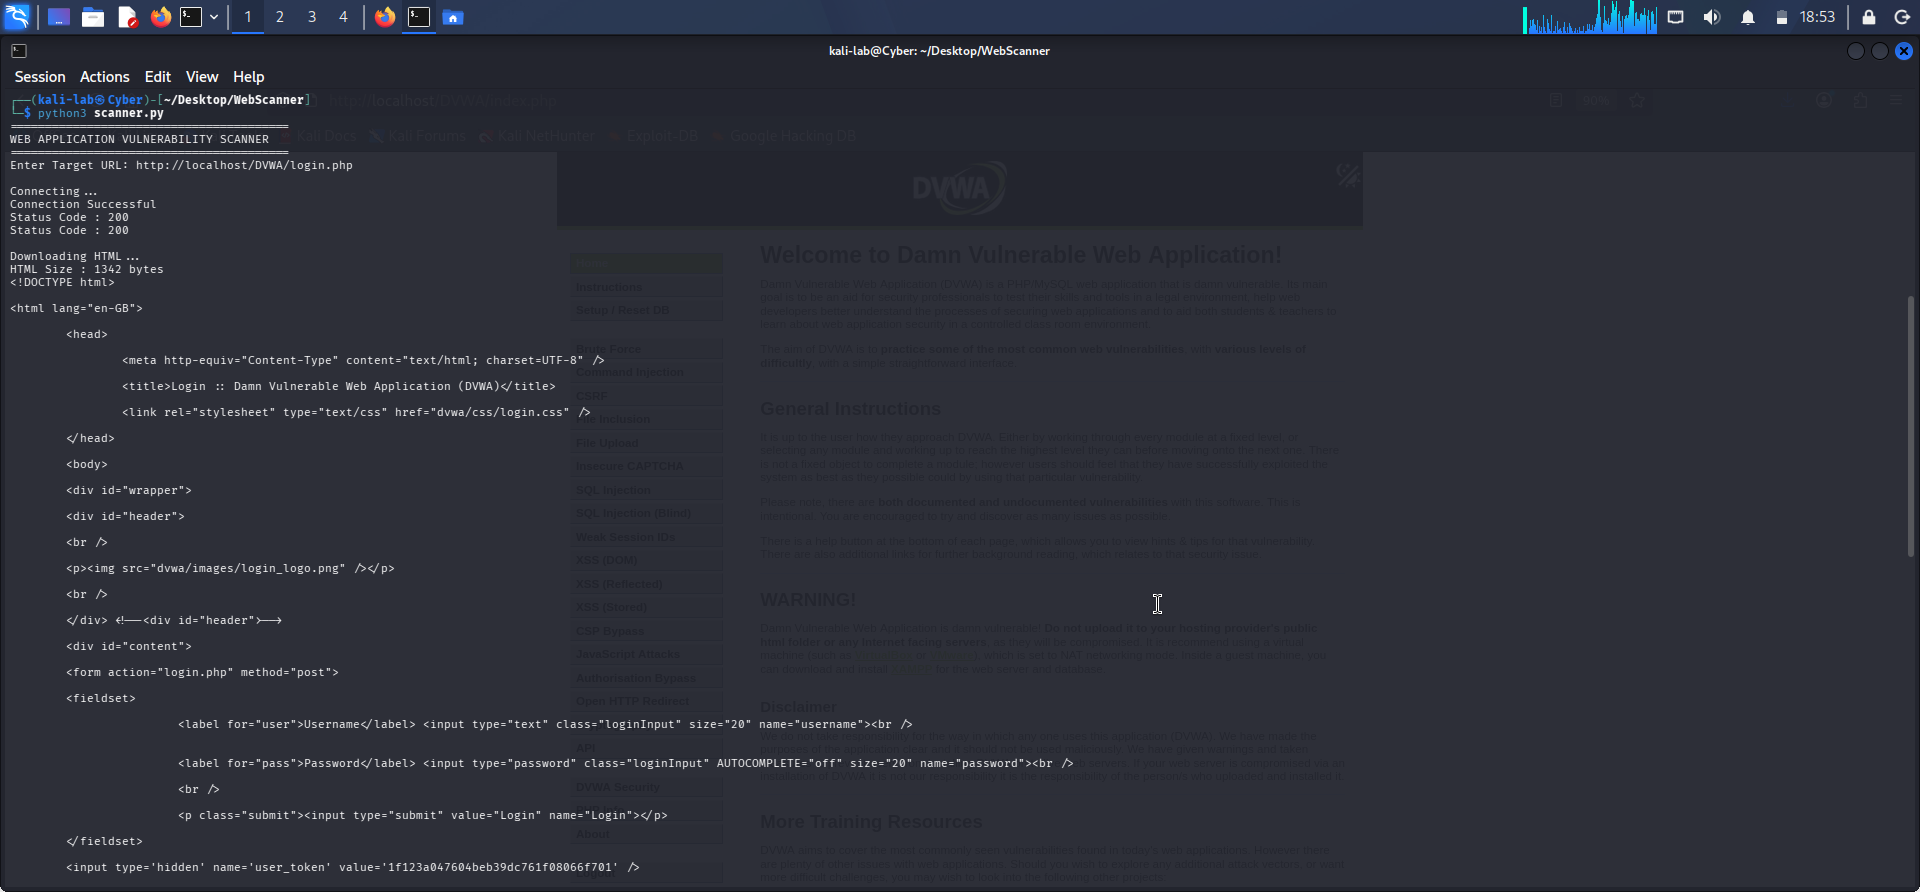The image size is (1920, 892).
Task: Click the 'HTML Size : 1342 bytes' line
Action: (87, 269)
